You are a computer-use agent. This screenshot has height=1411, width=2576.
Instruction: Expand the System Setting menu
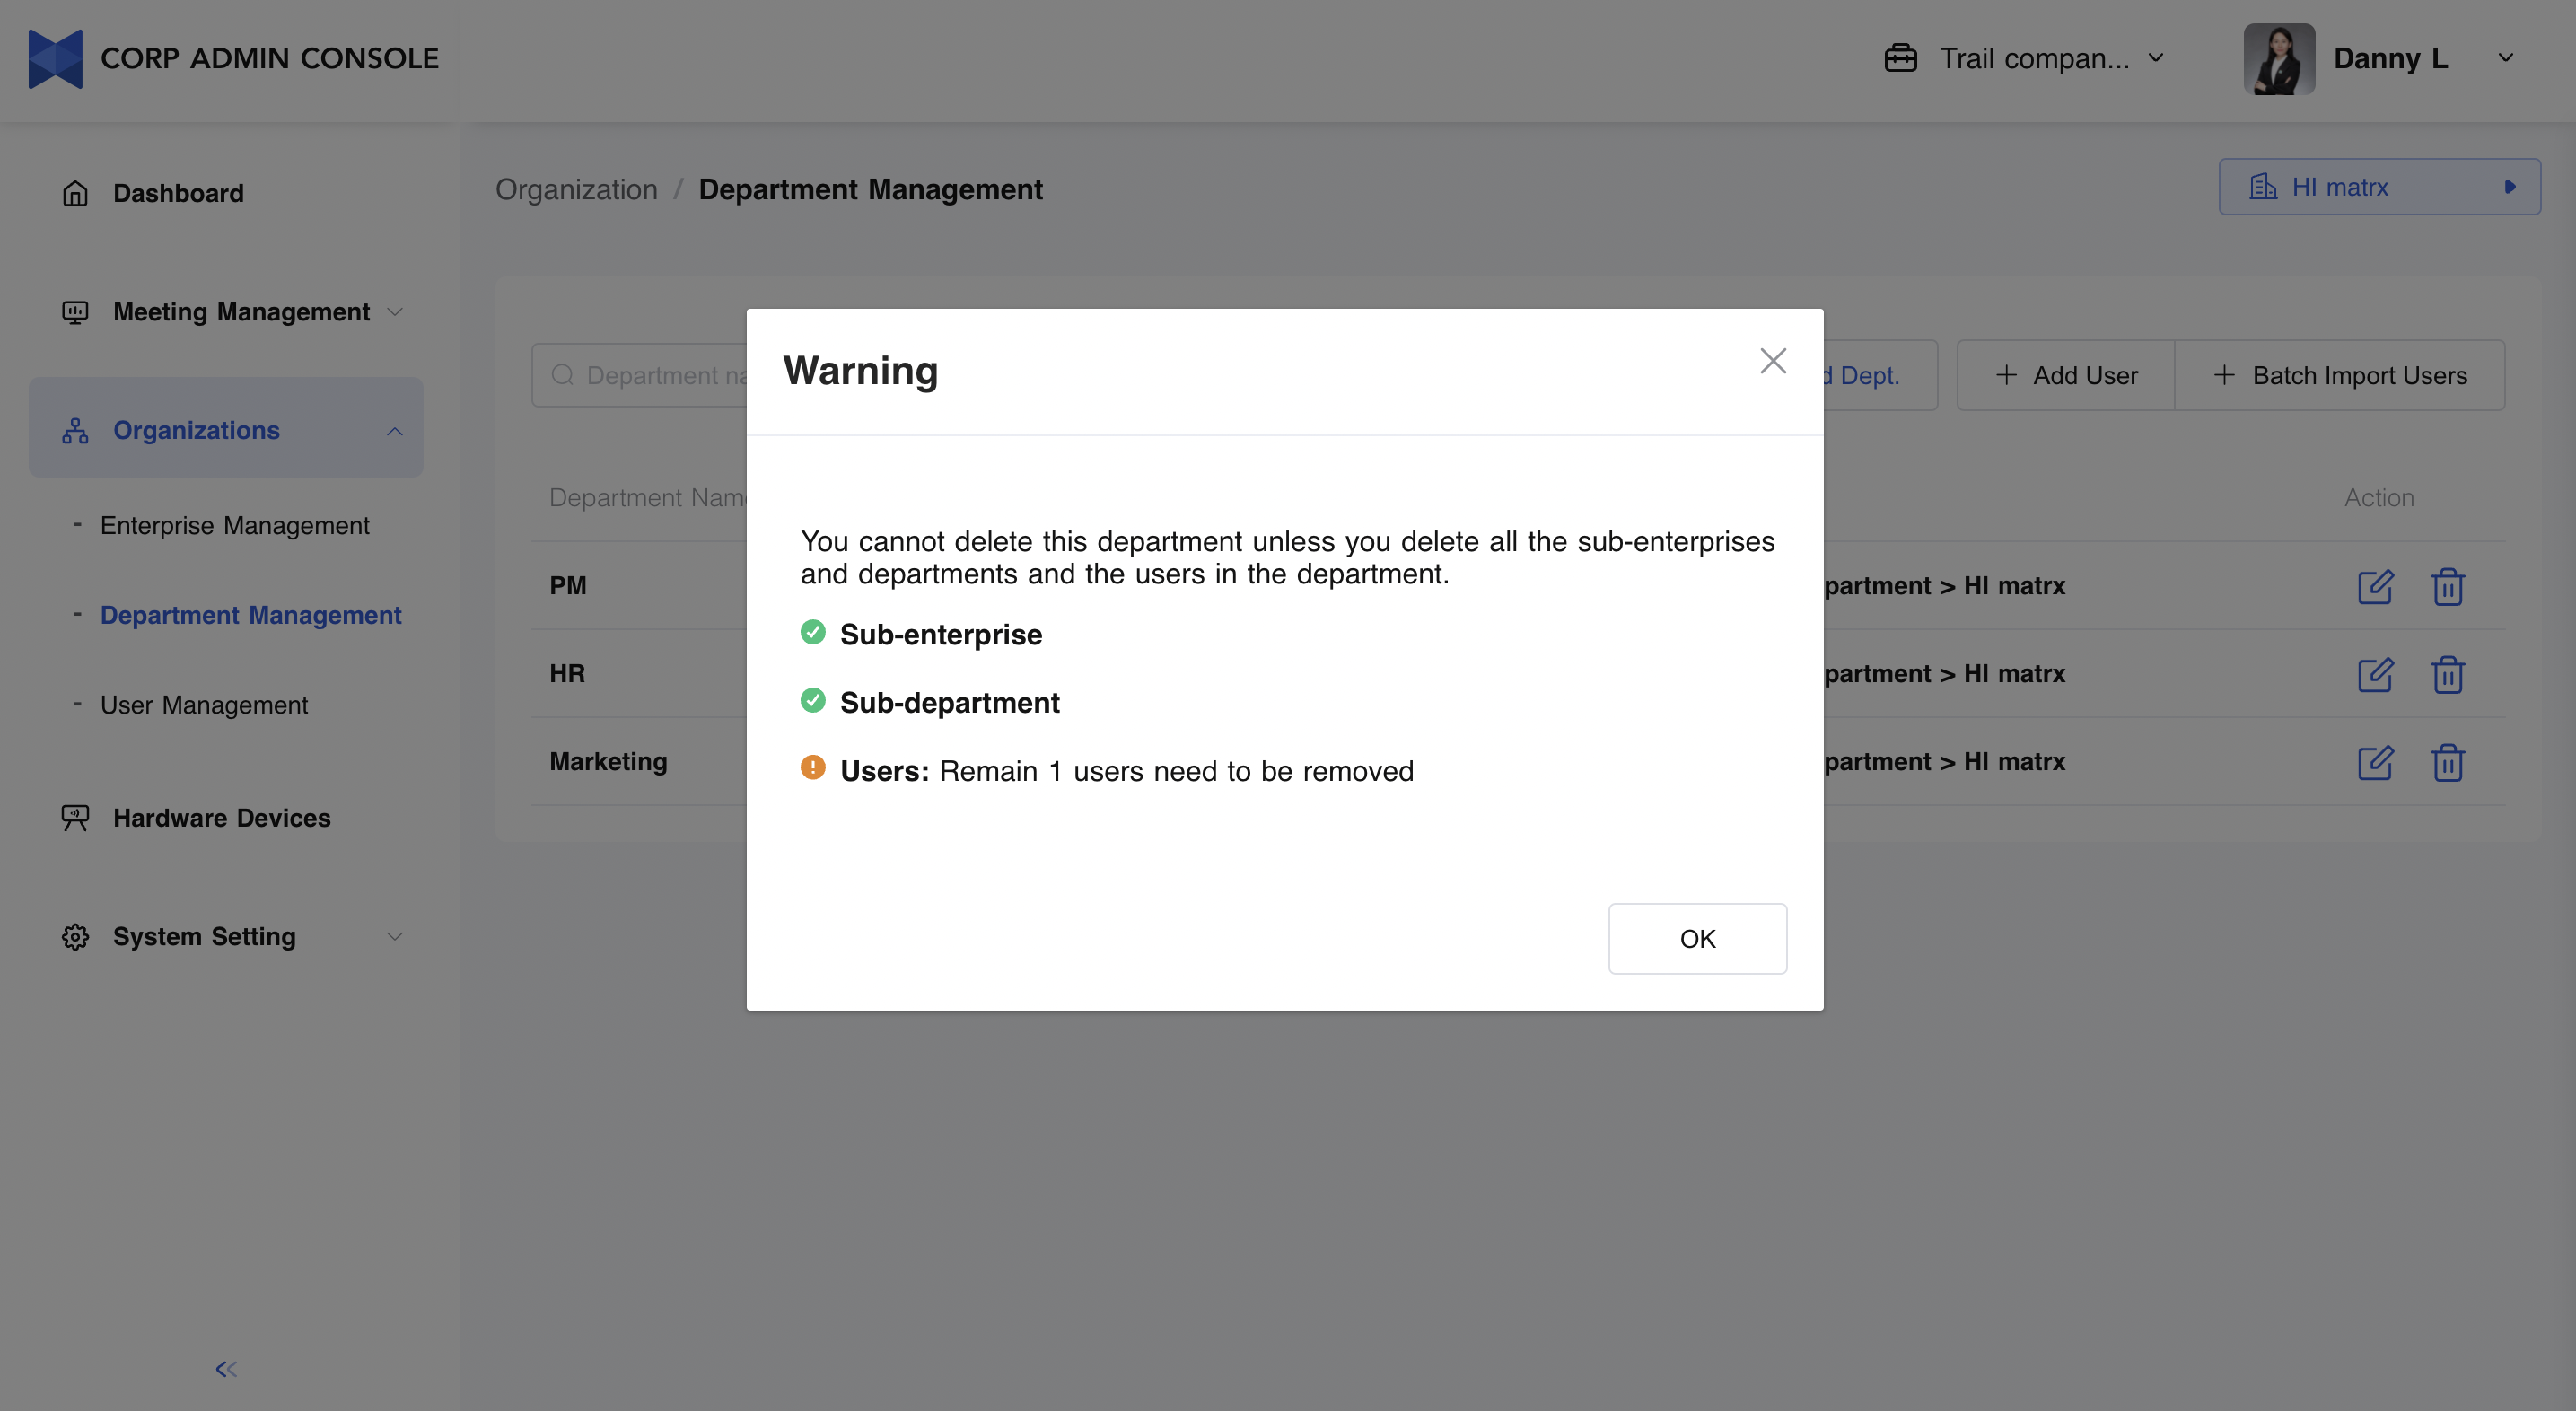[204, 936]
